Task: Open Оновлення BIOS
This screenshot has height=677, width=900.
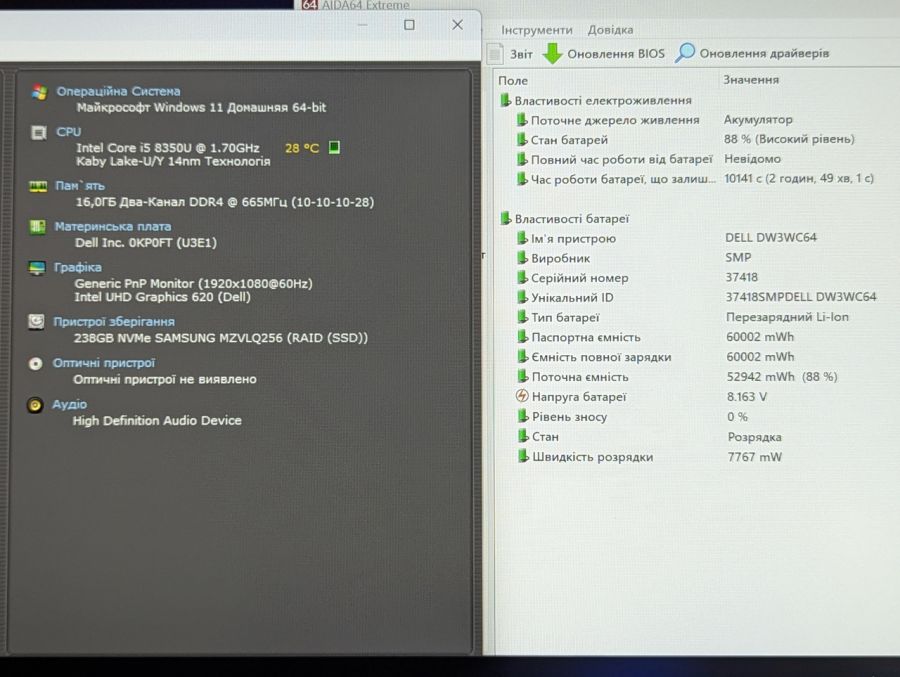Action: tap(616, 53)
